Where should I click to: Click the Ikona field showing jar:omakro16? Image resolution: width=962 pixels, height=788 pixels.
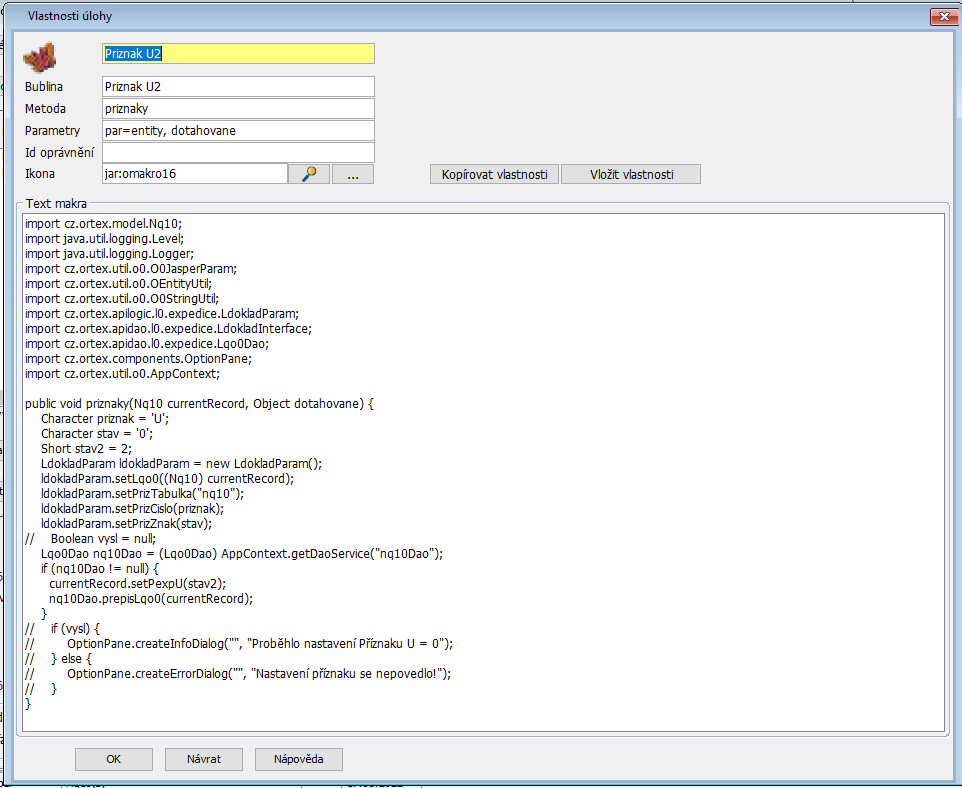195,174
